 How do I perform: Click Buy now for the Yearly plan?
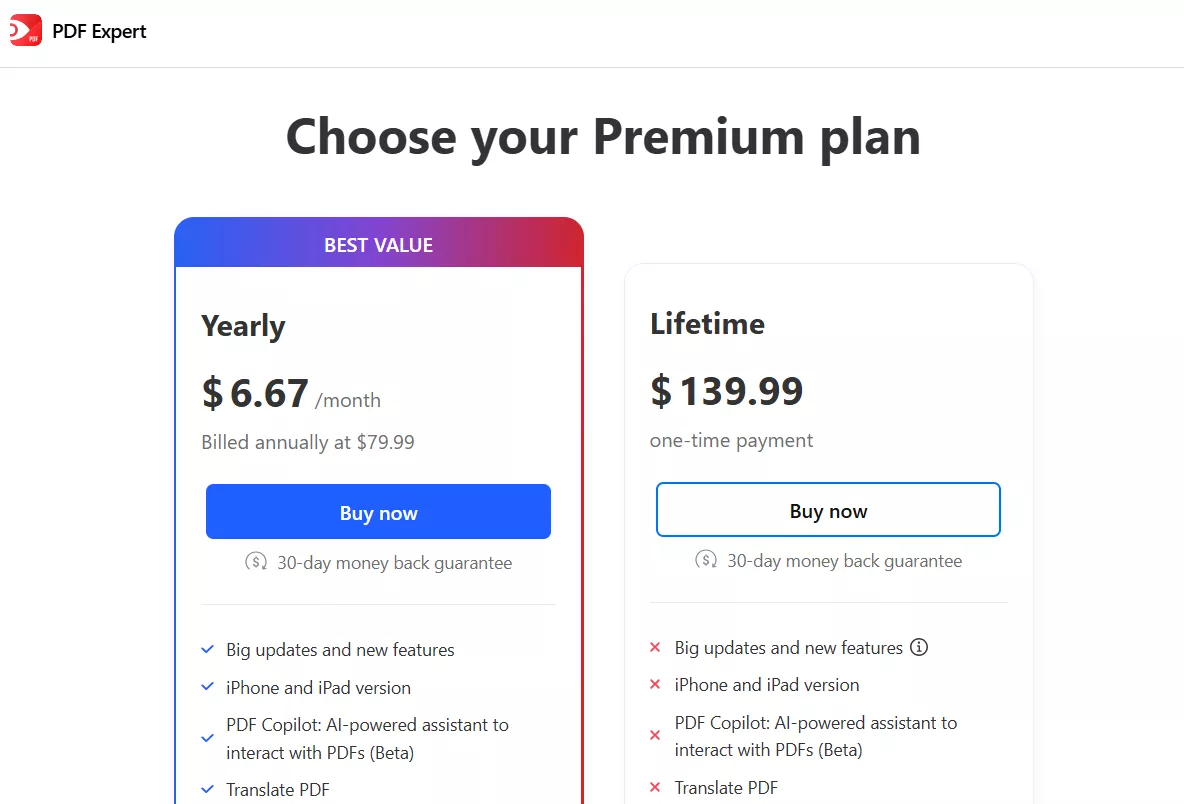(378, 511)
